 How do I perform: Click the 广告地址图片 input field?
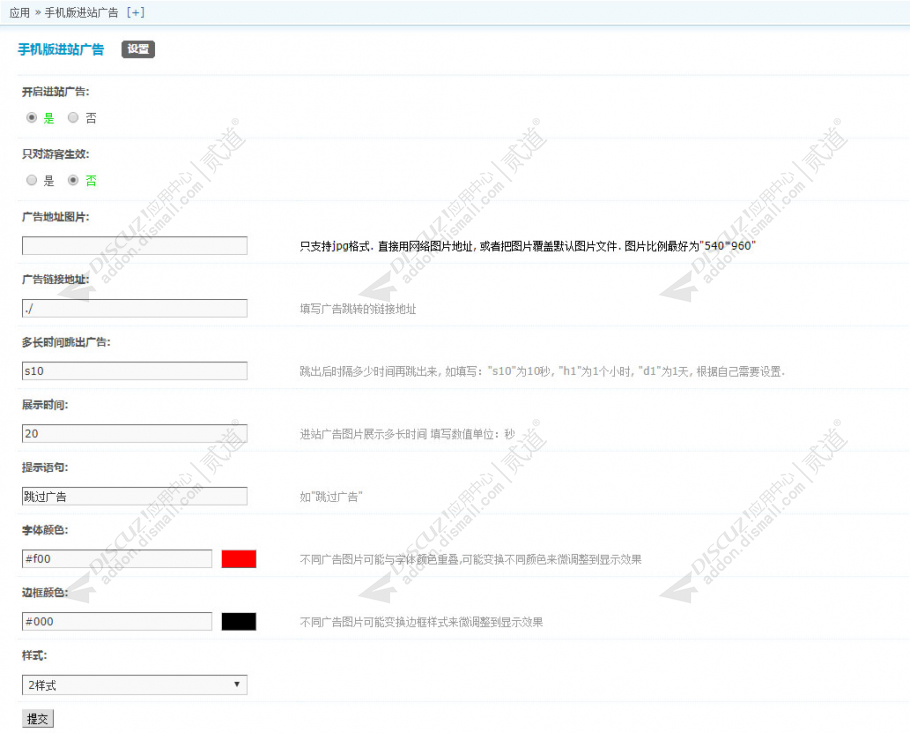(135, 245)
